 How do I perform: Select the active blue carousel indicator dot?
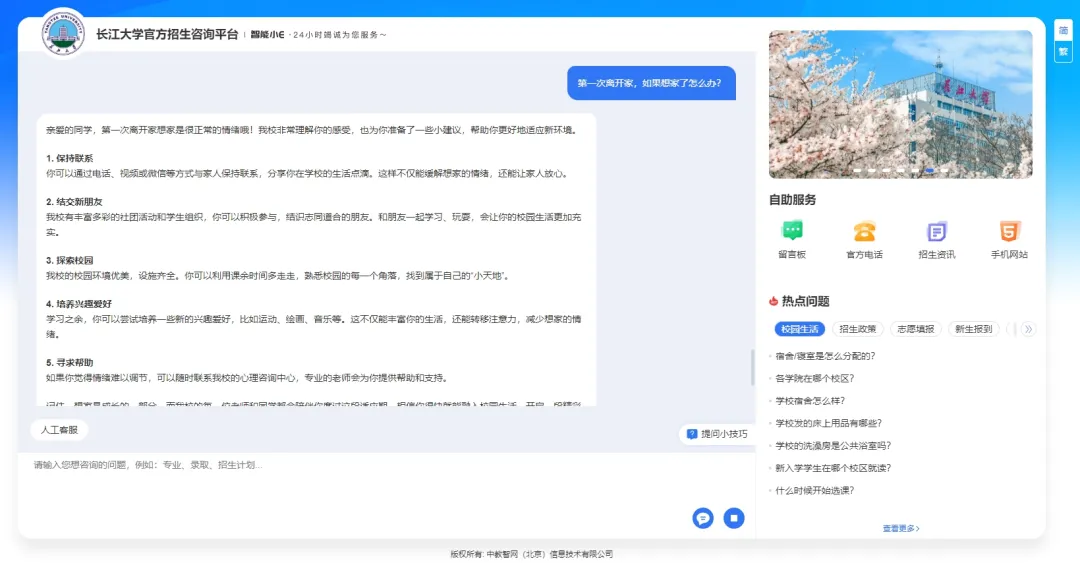point(929,171)
